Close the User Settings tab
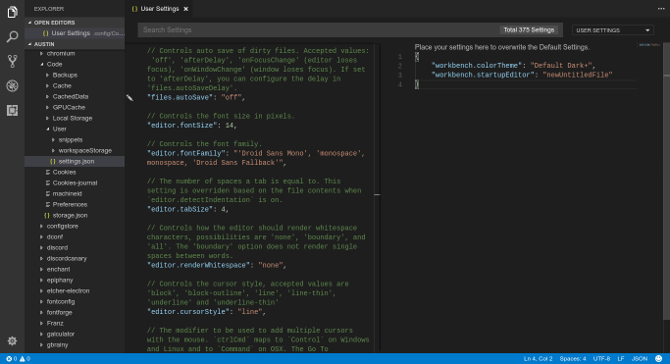 [186, 9]
